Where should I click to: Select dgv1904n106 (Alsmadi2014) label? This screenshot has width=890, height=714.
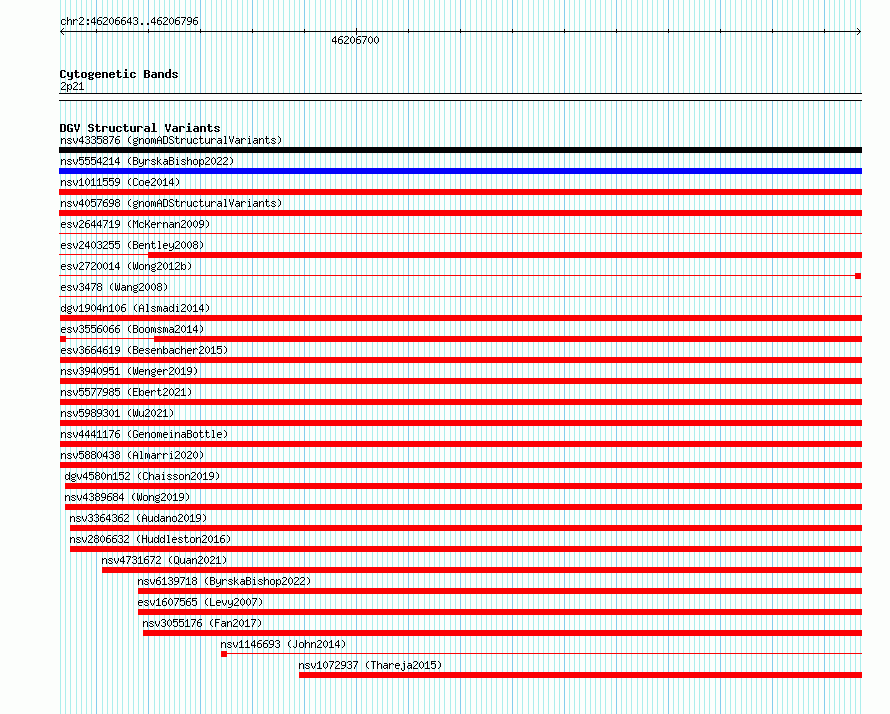click(x=135, y=308)
